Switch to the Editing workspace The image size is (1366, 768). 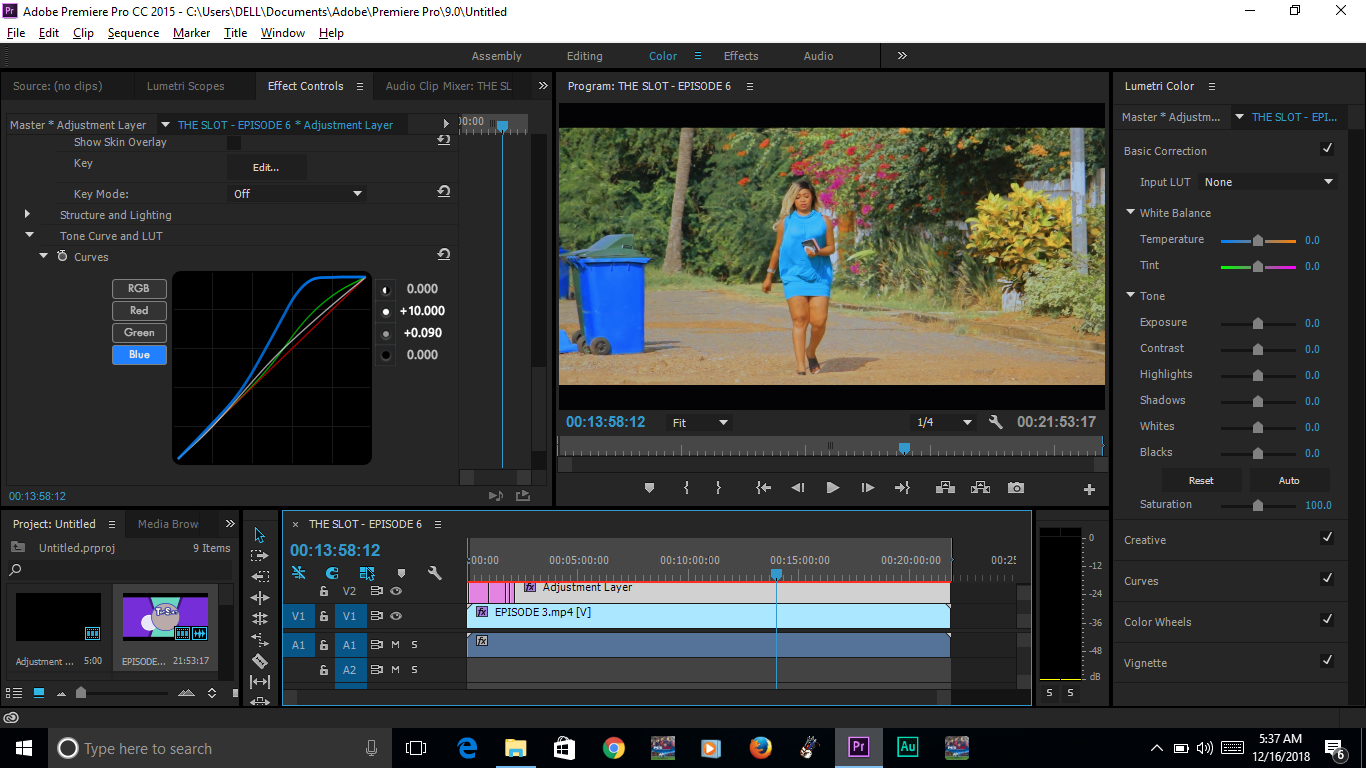click(584, 56)
